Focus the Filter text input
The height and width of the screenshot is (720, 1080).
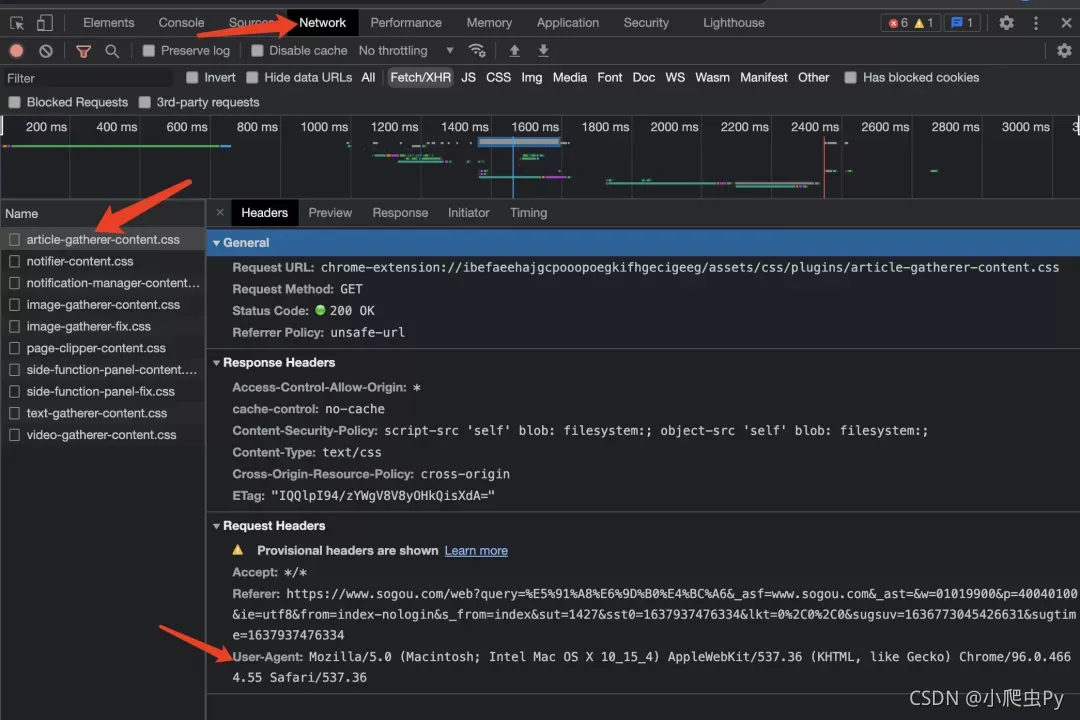click(x=88, y=78)
